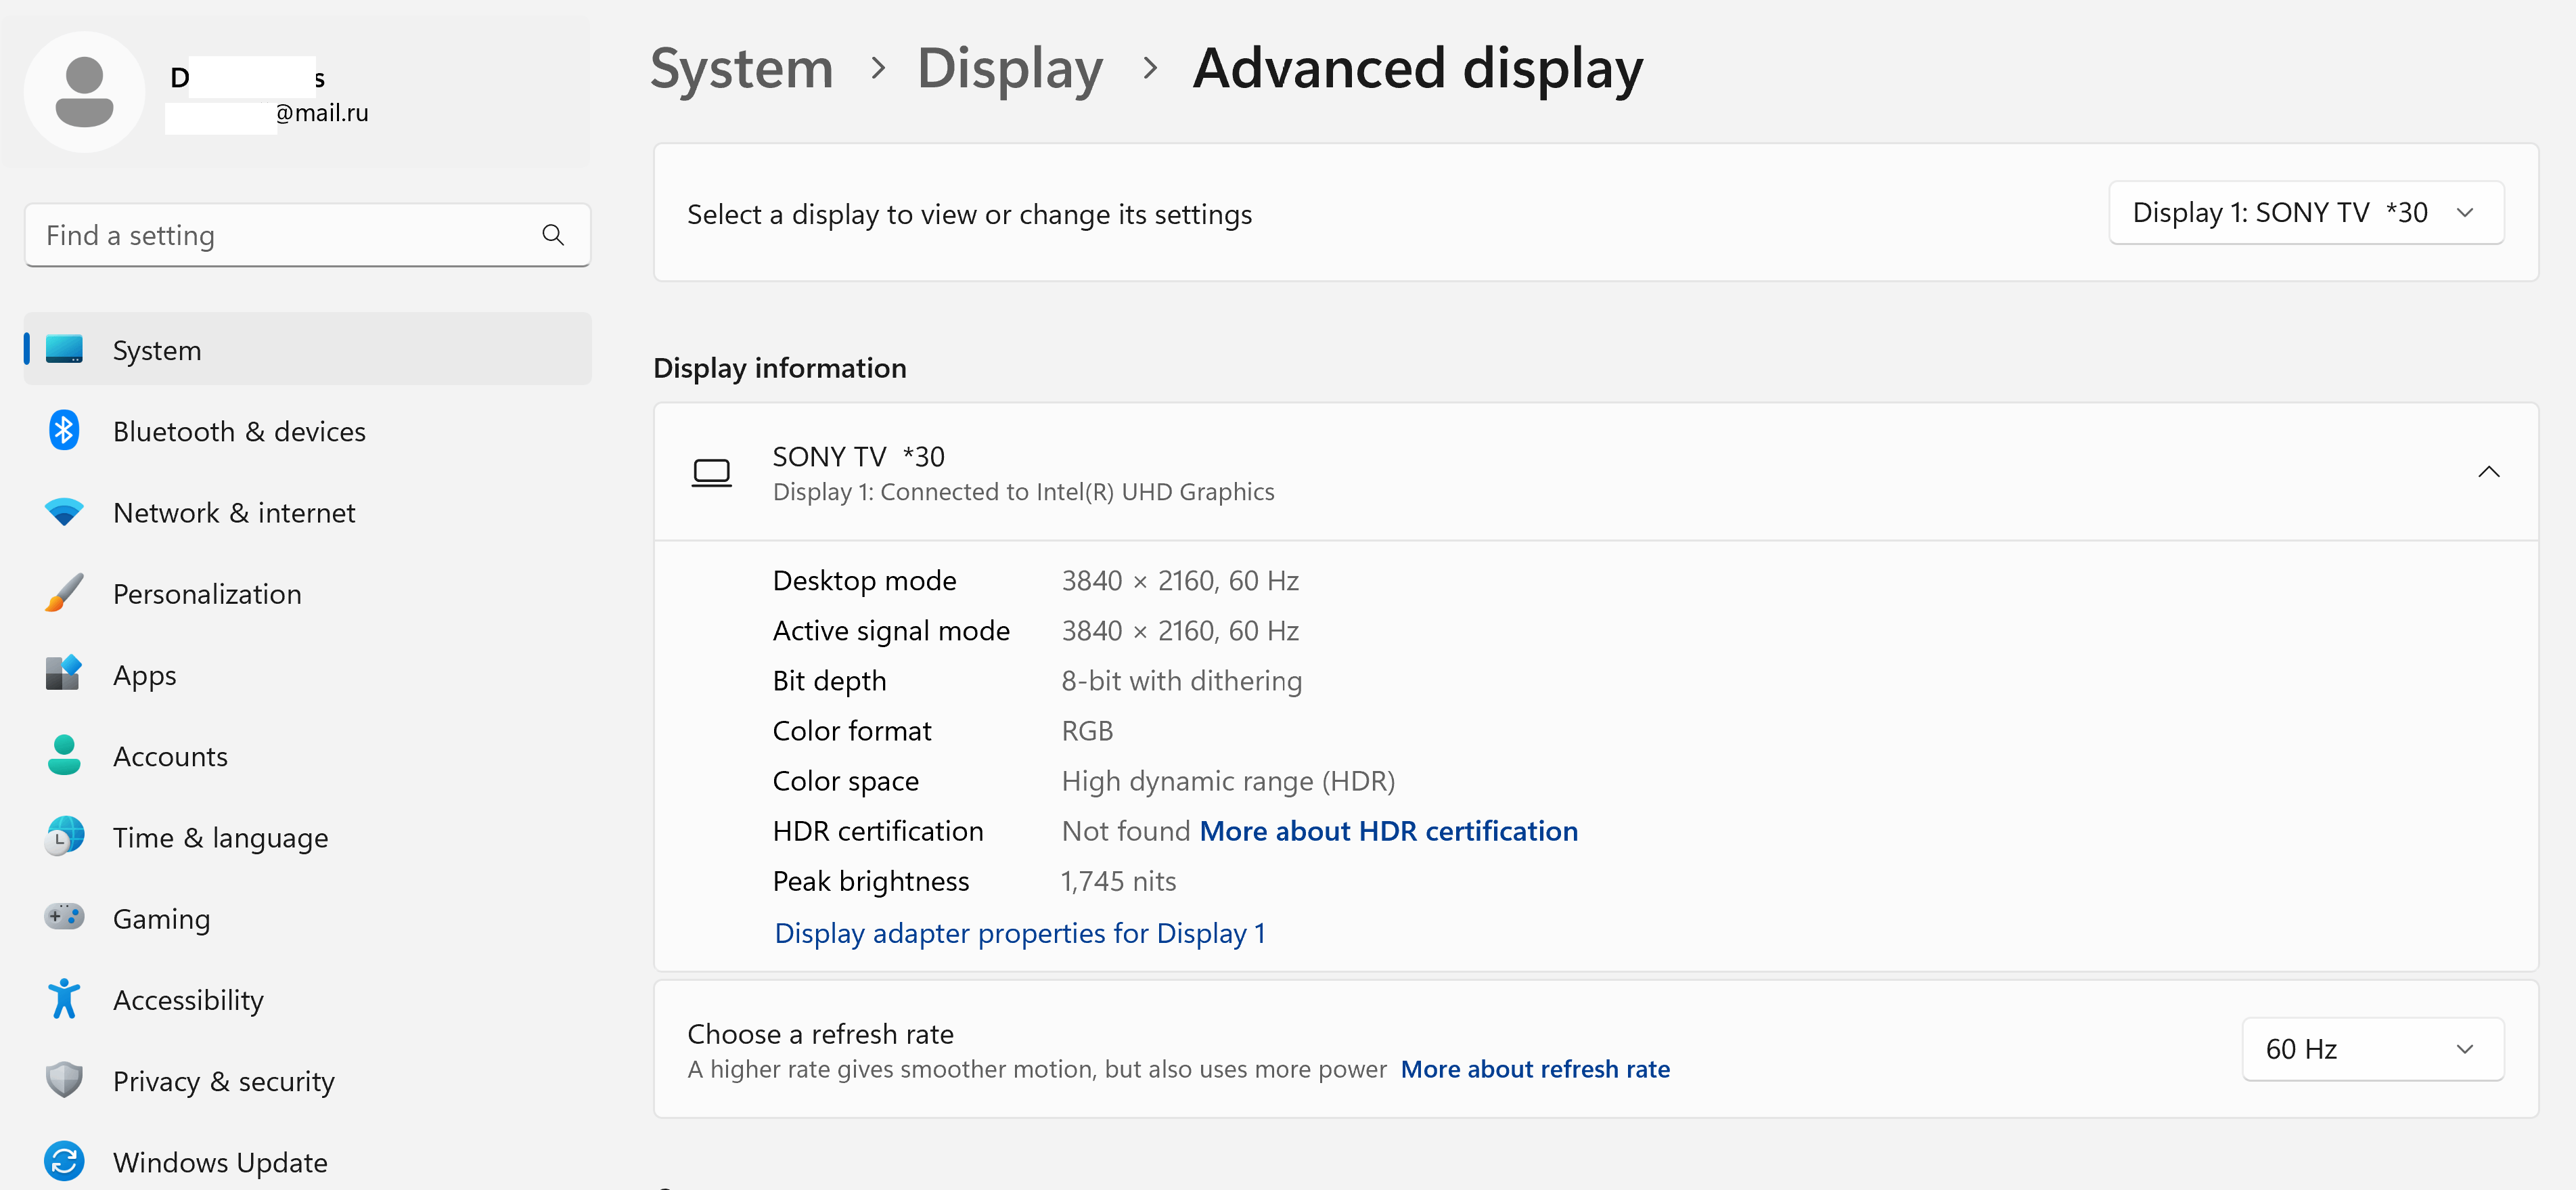Click the Bluetooth & devices icon

pos(64,431)
